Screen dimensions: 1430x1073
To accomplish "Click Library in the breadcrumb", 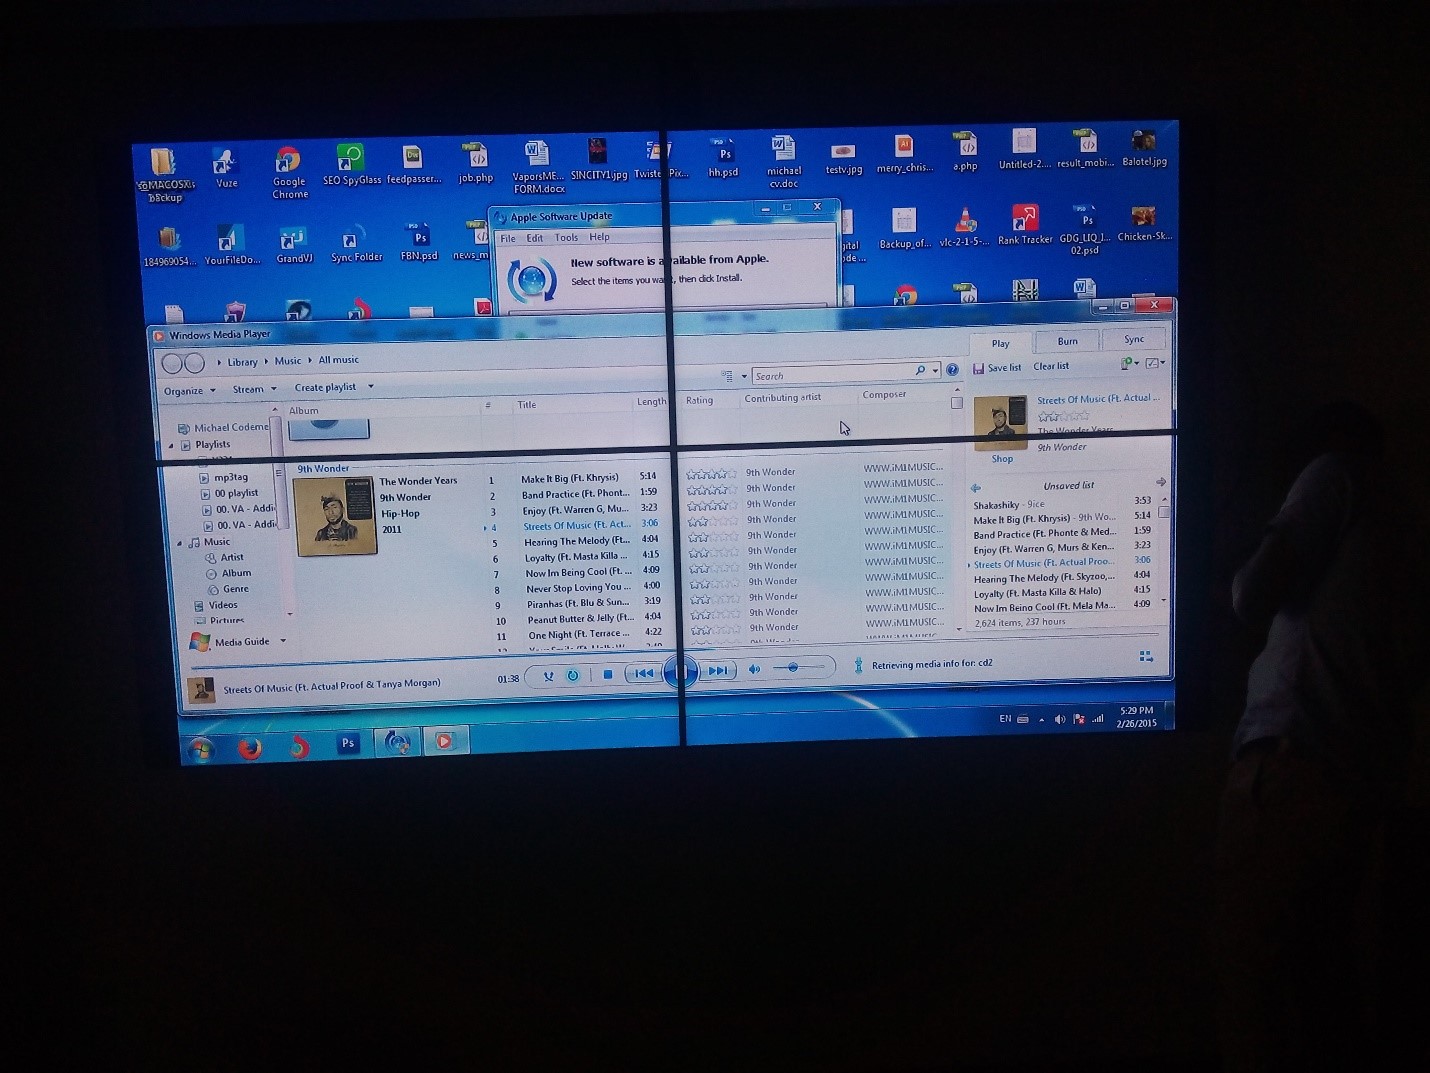I will pyautogui.click(x=242, y=362).
